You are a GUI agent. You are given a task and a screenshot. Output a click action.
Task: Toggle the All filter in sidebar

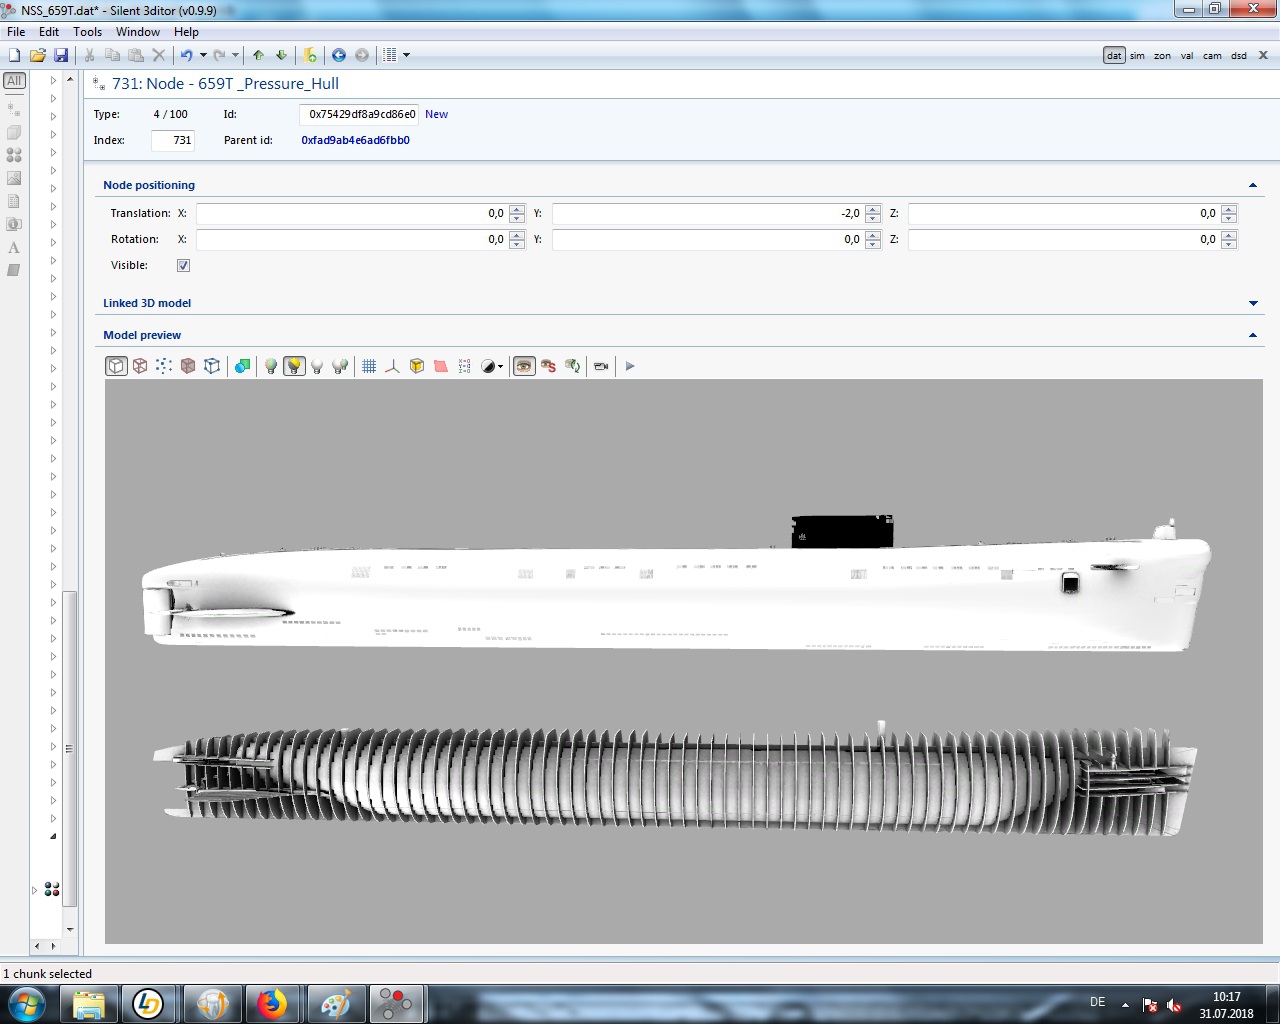14,81
